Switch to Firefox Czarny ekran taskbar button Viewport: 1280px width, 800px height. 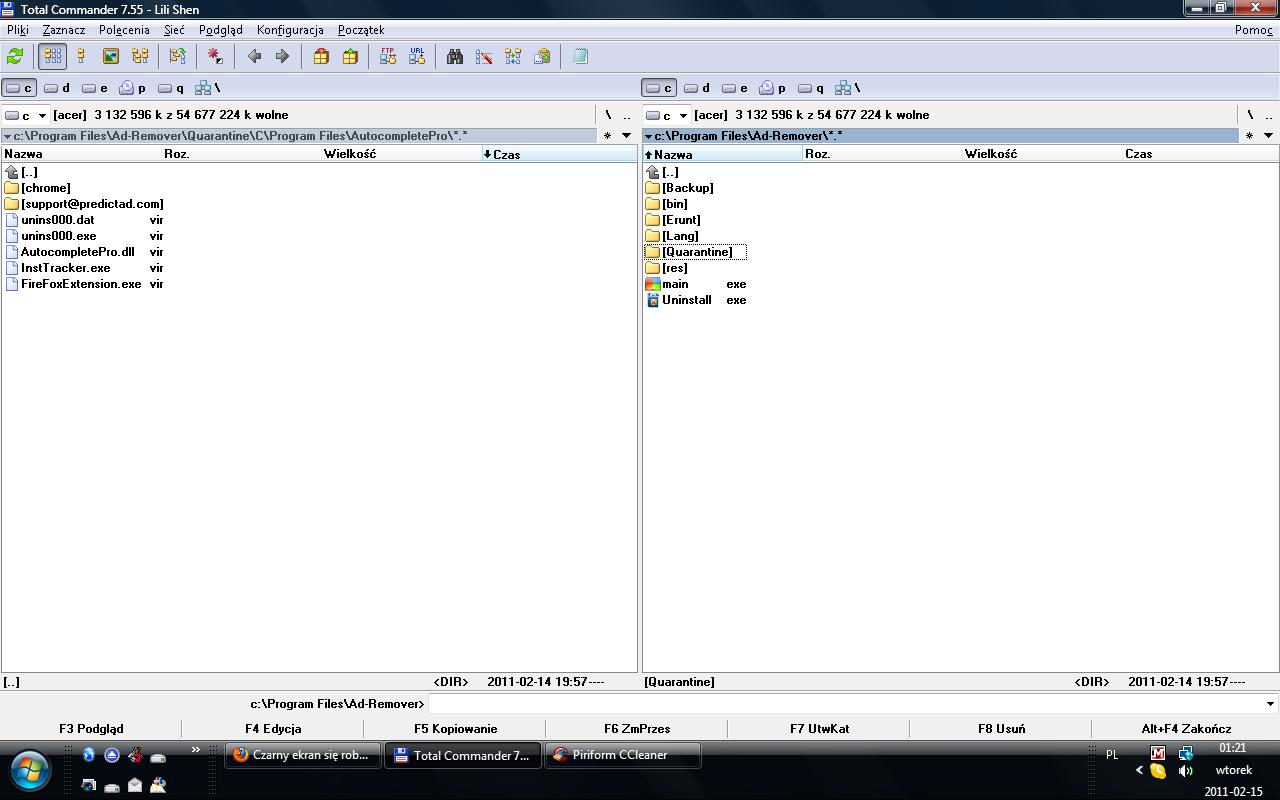[304, 755]
